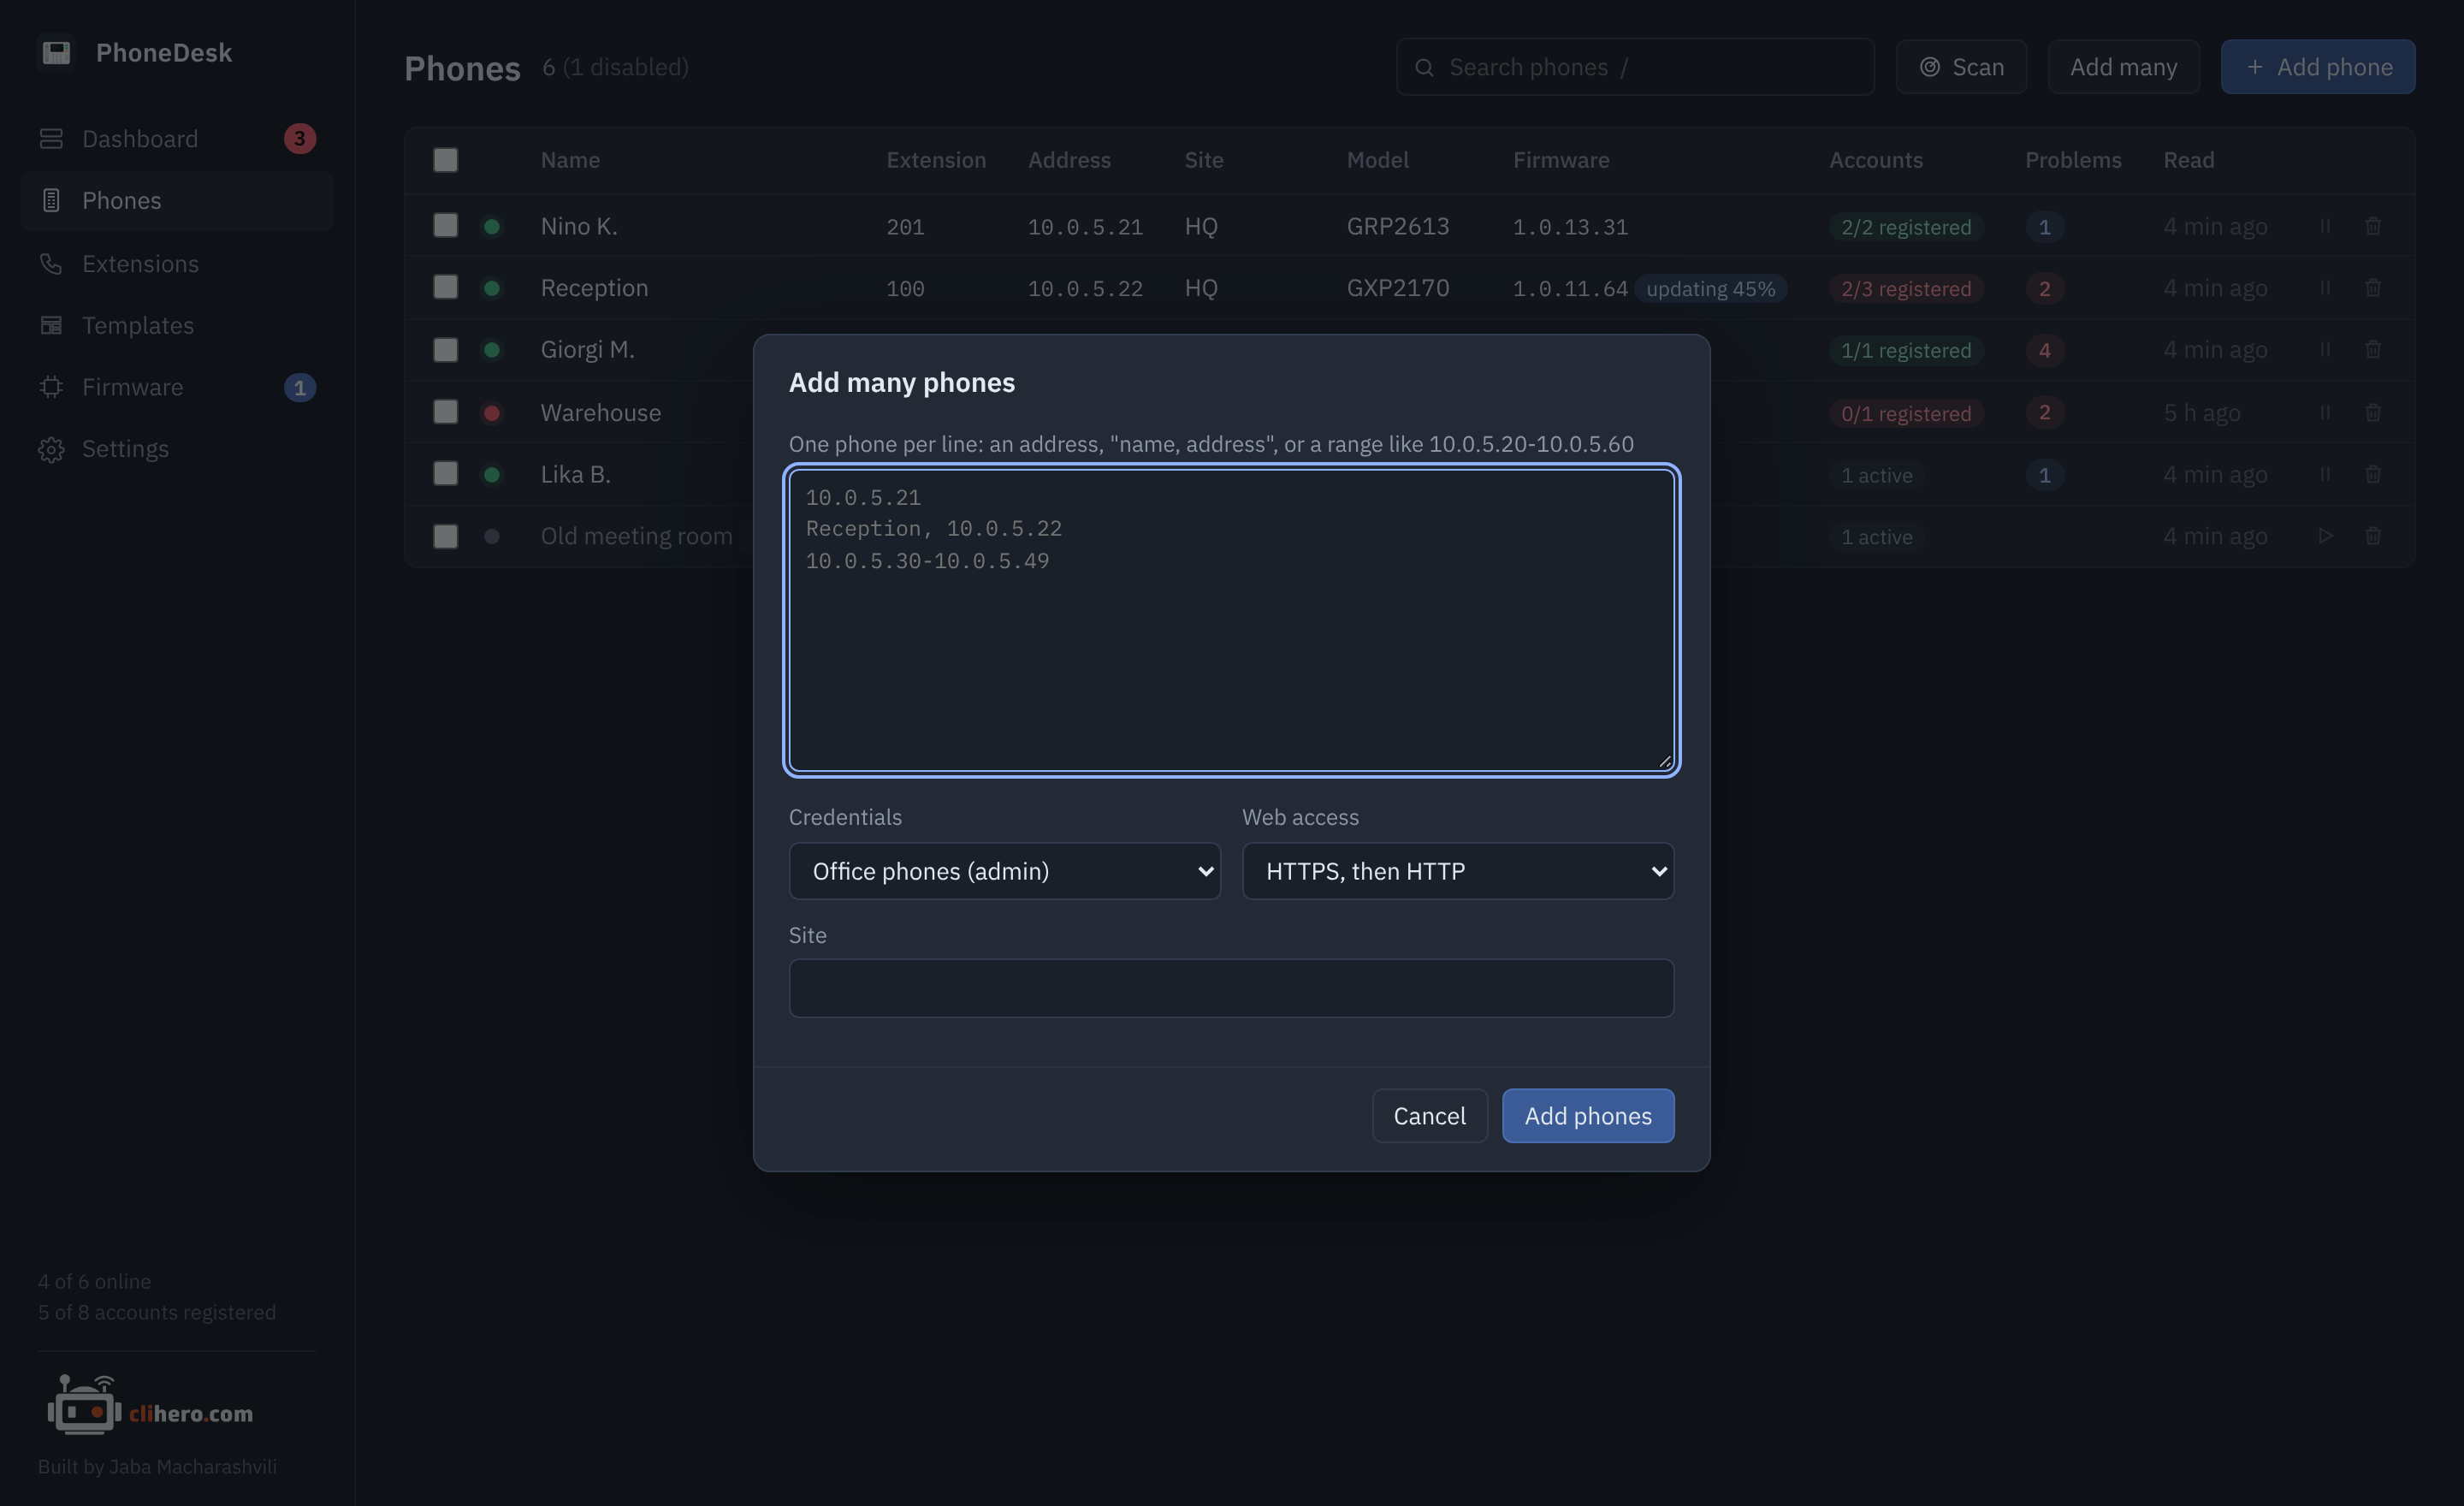Delete the Reception phone

2373,288
